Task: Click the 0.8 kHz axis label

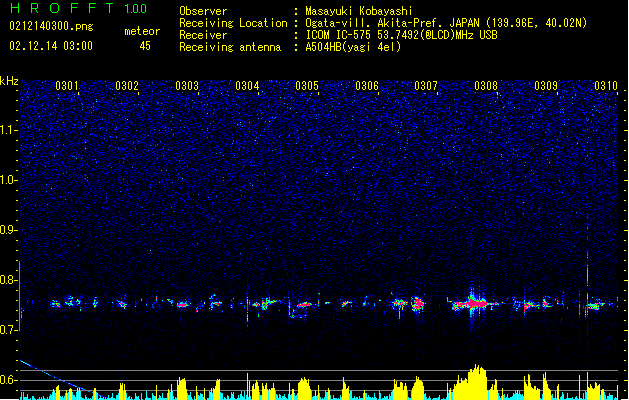Action: pos(9,280)
